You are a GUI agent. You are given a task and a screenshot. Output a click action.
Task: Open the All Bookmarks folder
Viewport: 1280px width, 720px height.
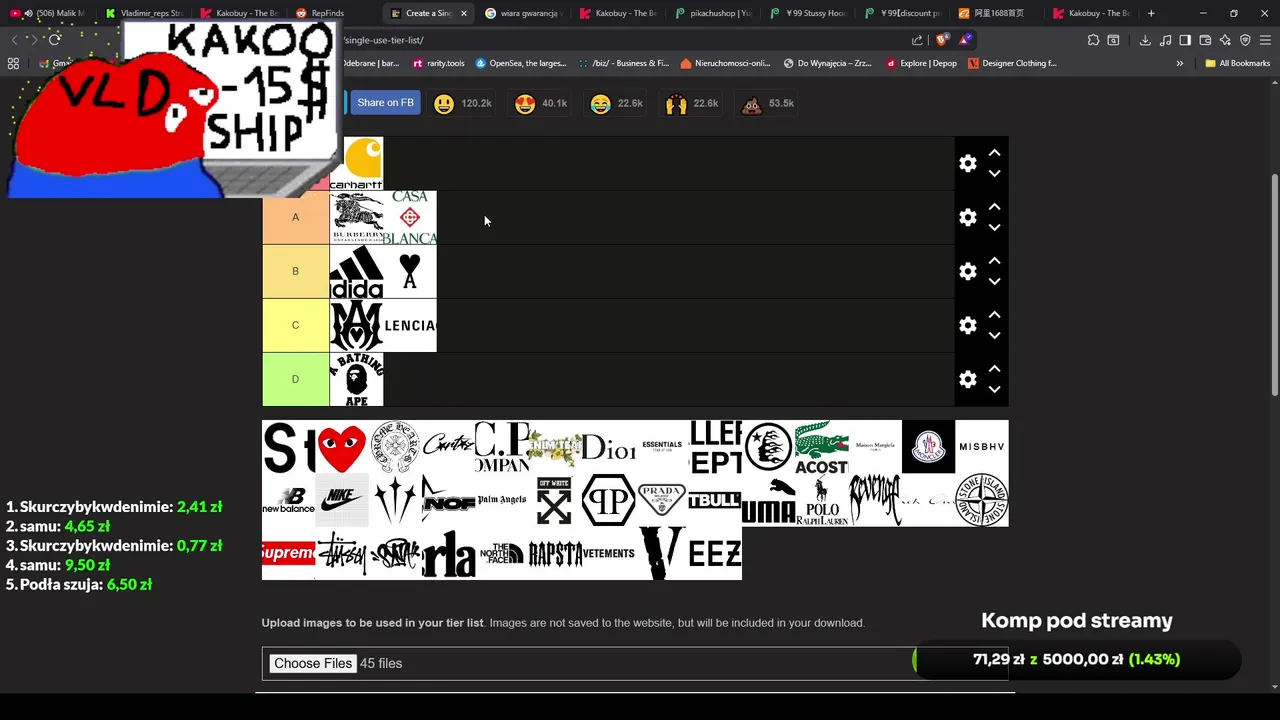(x=1237, y=63)
